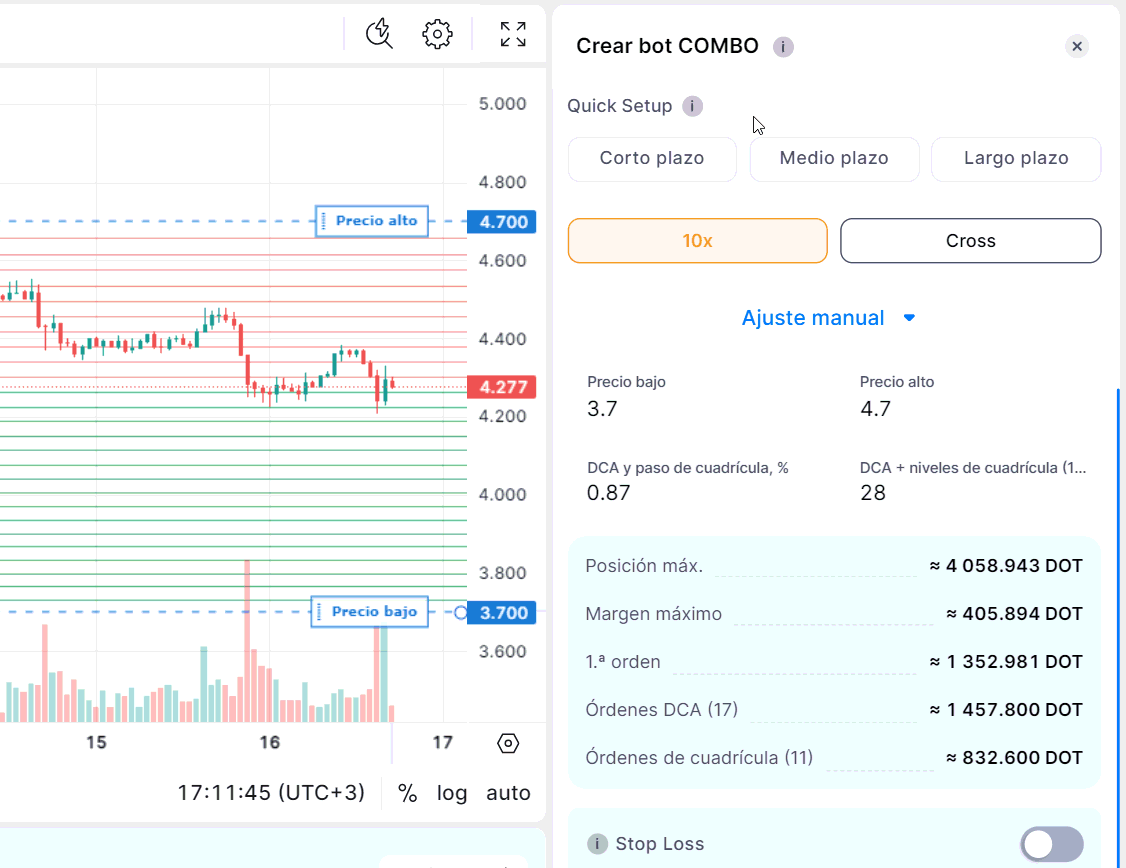This screenshot has height=868, width=1126.
Task: Click the chart quick search lightning icon
Action: tap(379, 34)
